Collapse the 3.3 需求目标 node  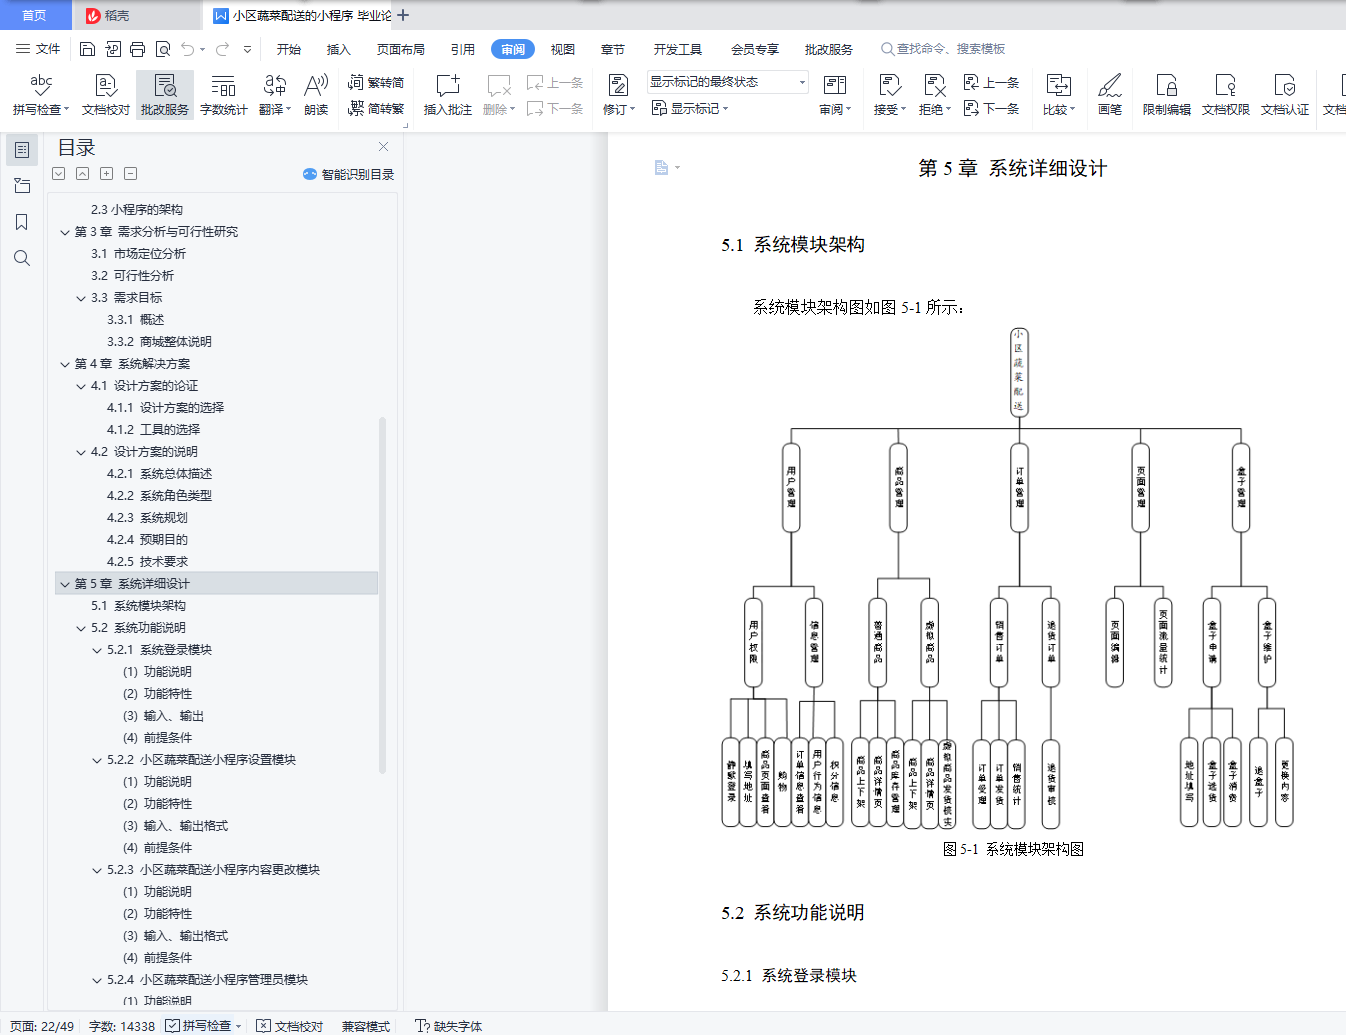coord(81,298)
